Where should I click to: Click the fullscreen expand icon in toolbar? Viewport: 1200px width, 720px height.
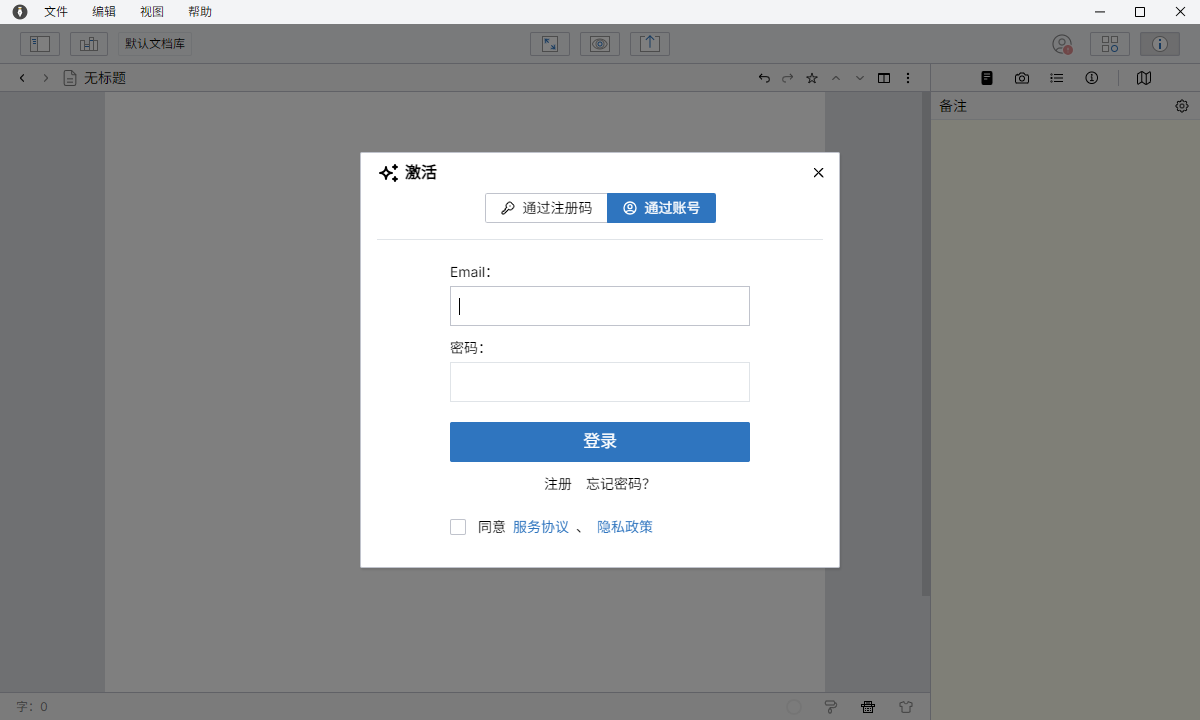(x=550, y=44)
